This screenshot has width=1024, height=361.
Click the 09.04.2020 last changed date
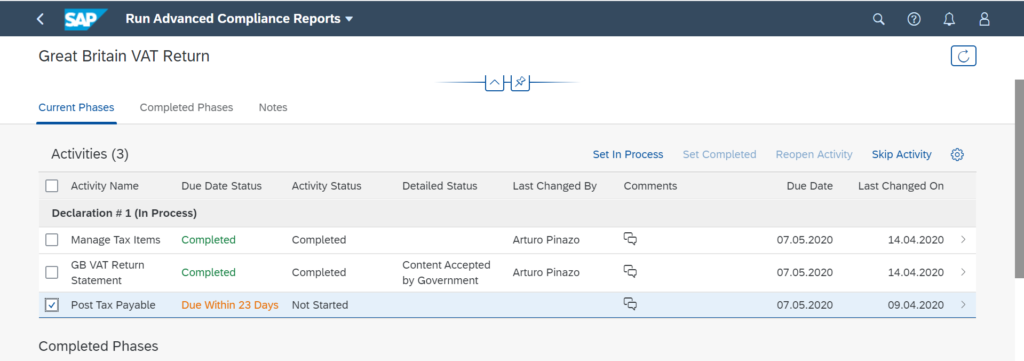click(x=916, y=305)
